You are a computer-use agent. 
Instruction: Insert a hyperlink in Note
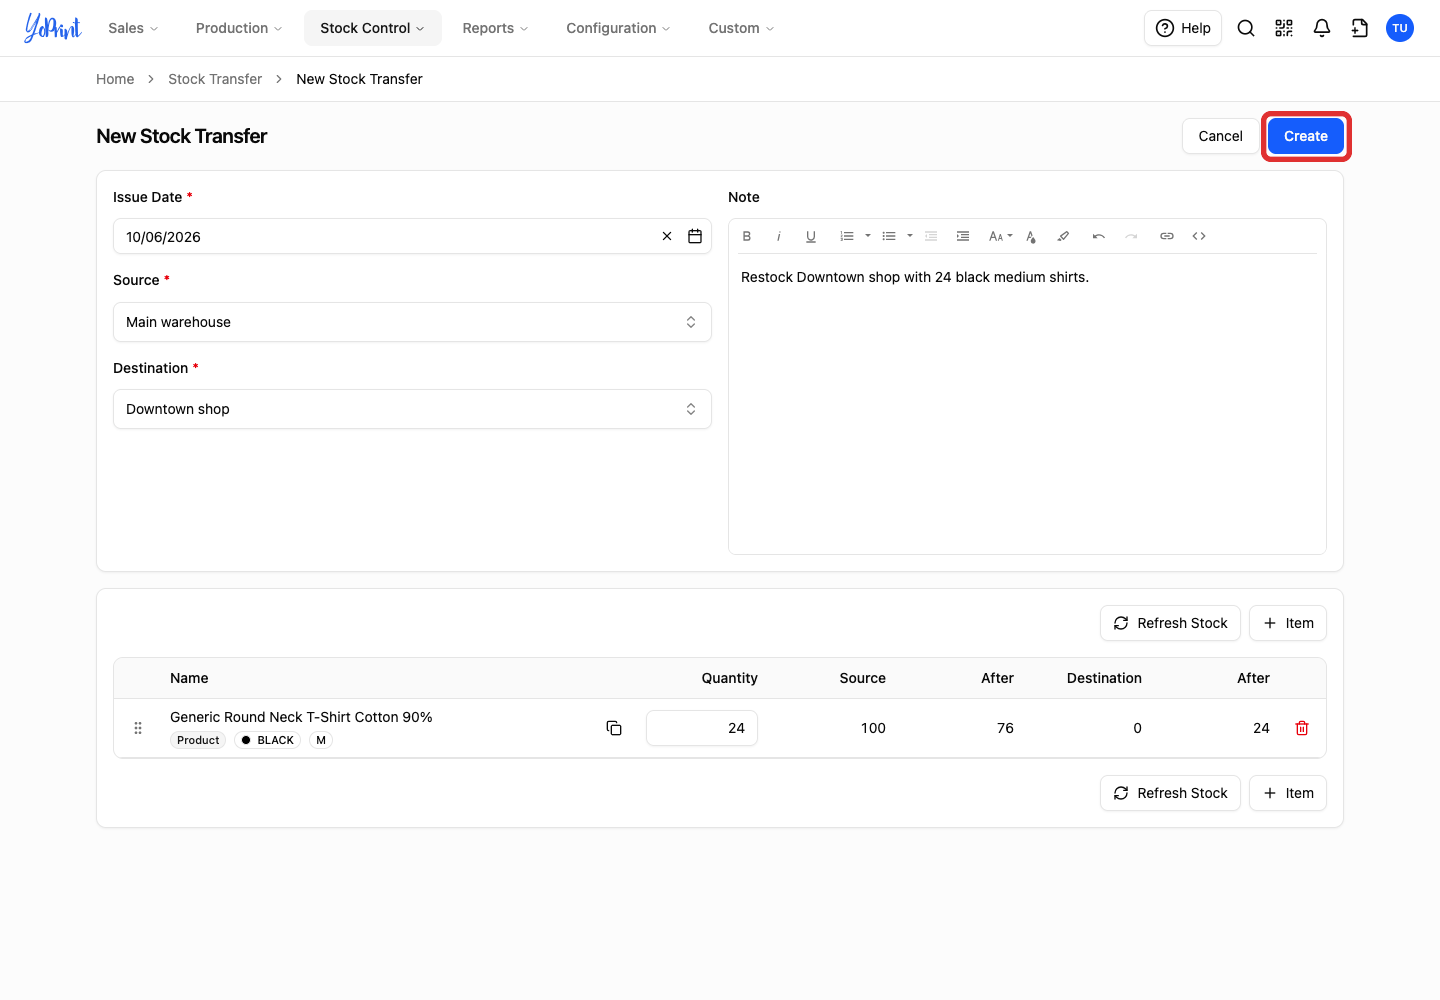click(x=1167, y=236)
